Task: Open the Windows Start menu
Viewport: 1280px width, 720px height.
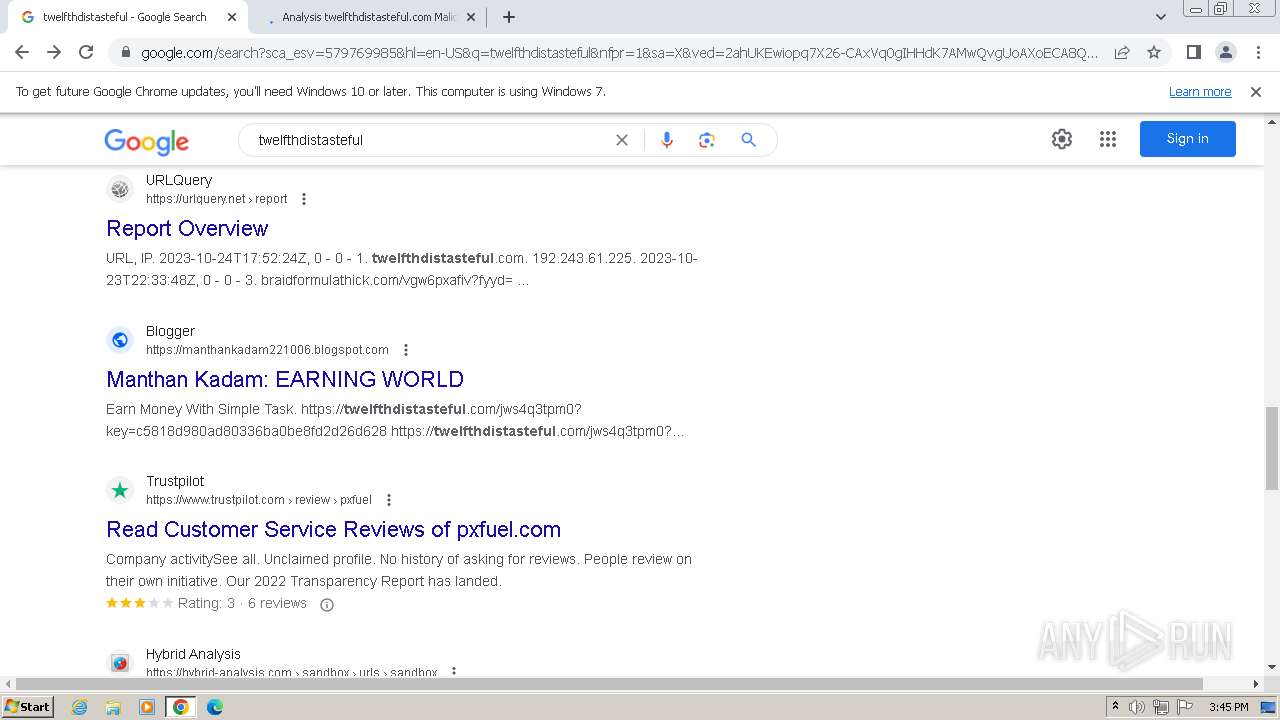Action: click(27, 706)
